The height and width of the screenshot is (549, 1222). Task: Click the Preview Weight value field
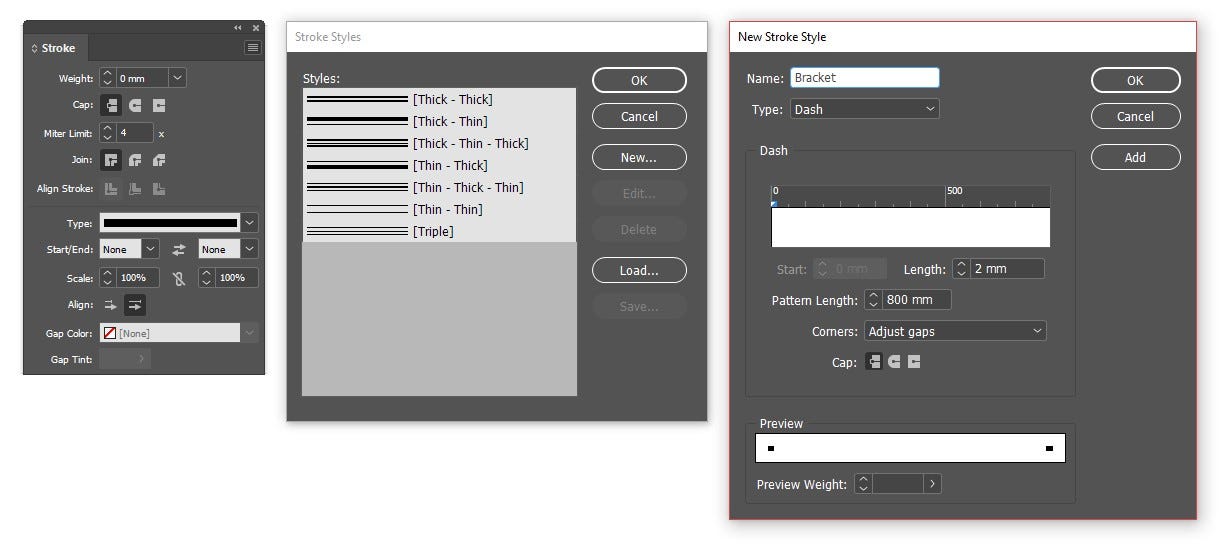click(x=898, y=484)
